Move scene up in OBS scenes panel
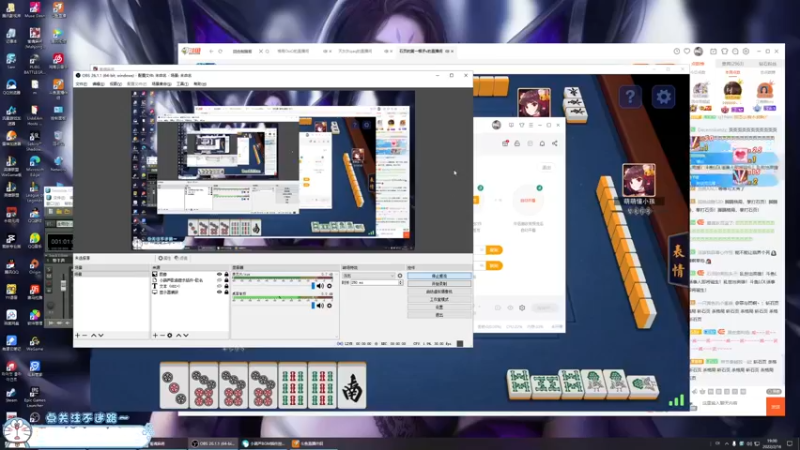 pyautogui.click(x=93, y=335)
